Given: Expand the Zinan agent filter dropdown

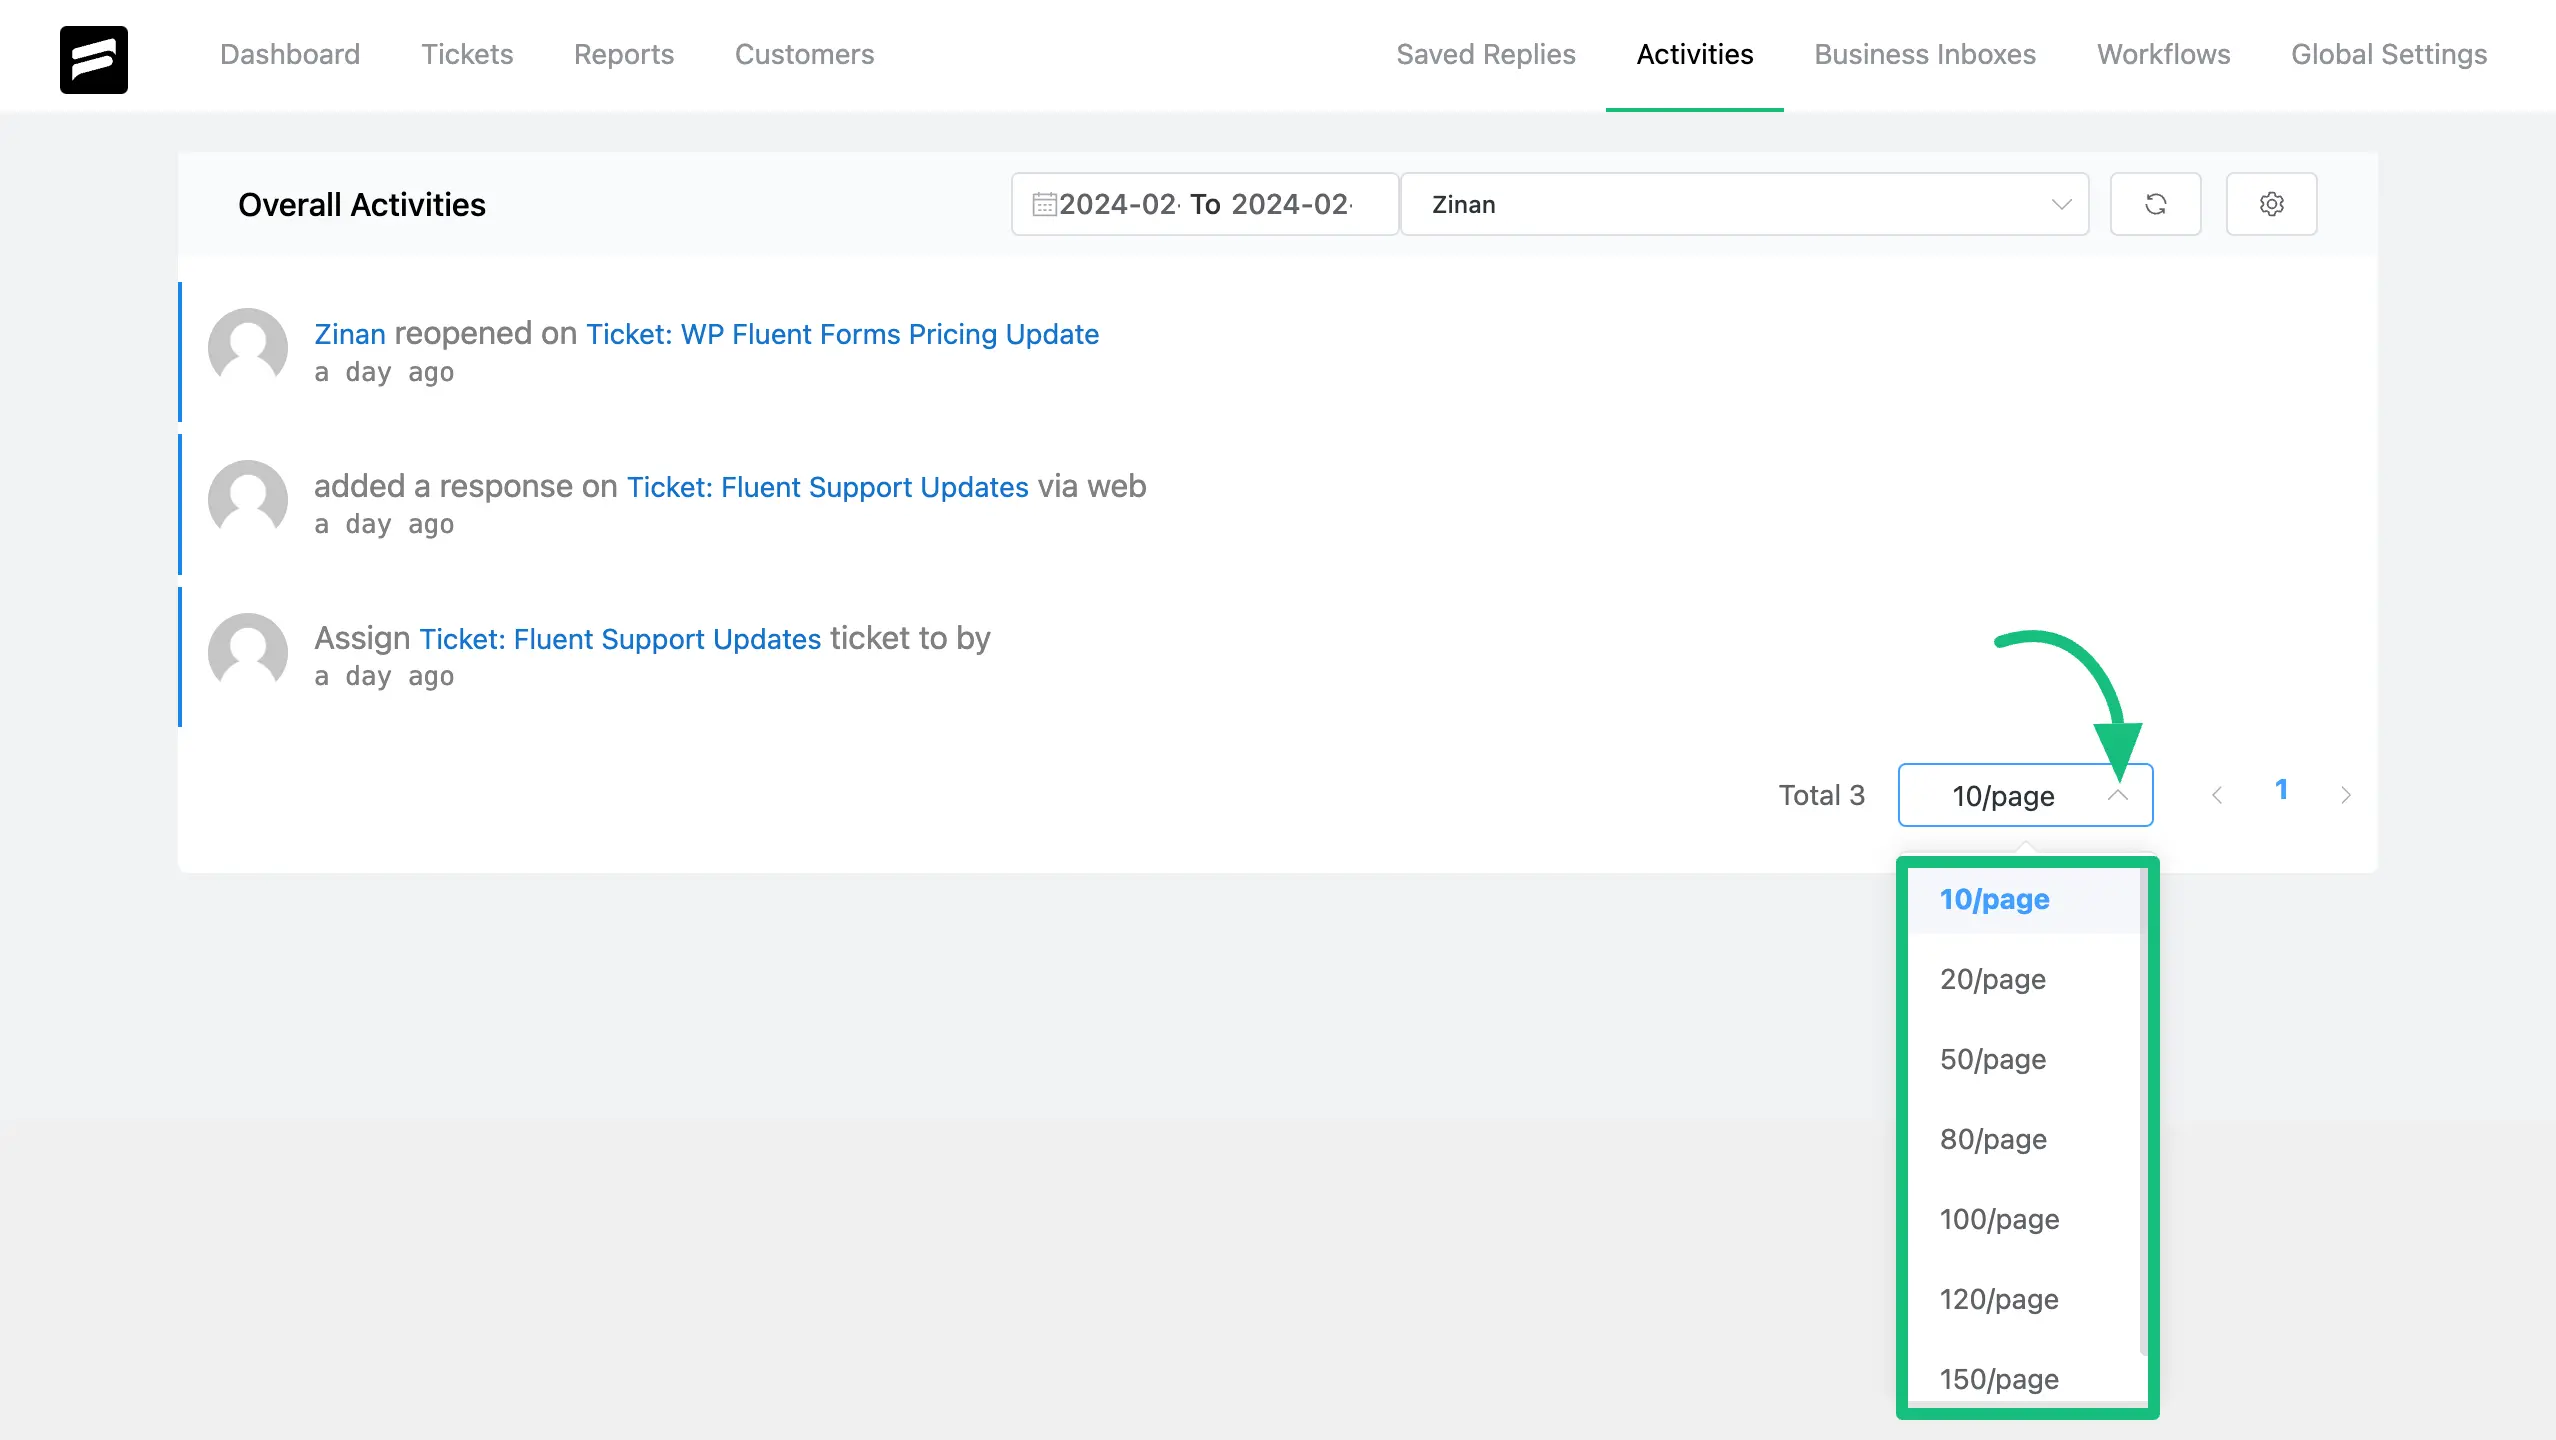Looking at the screenshot, I should click(1745, 204).
